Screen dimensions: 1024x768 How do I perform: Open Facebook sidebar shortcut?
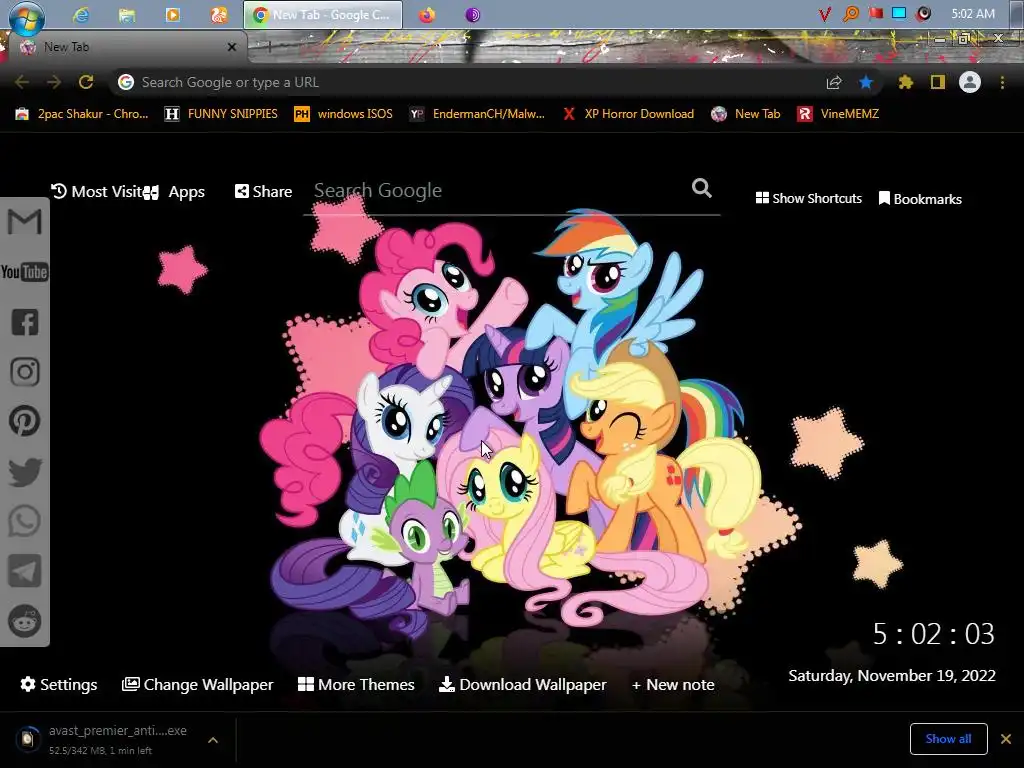pyautogui.click(x=25, y=322)
